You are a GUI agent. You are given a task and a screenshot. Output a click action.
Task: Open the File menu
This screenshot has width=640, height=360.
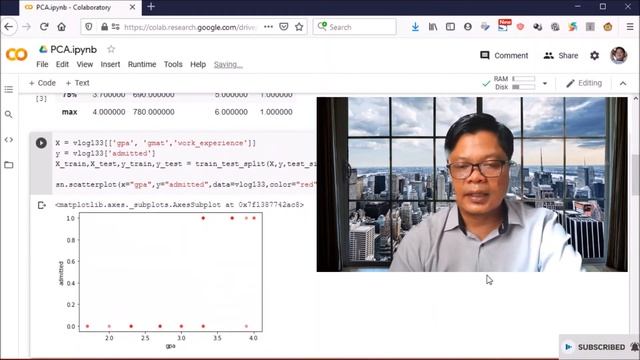click(42, 64)
